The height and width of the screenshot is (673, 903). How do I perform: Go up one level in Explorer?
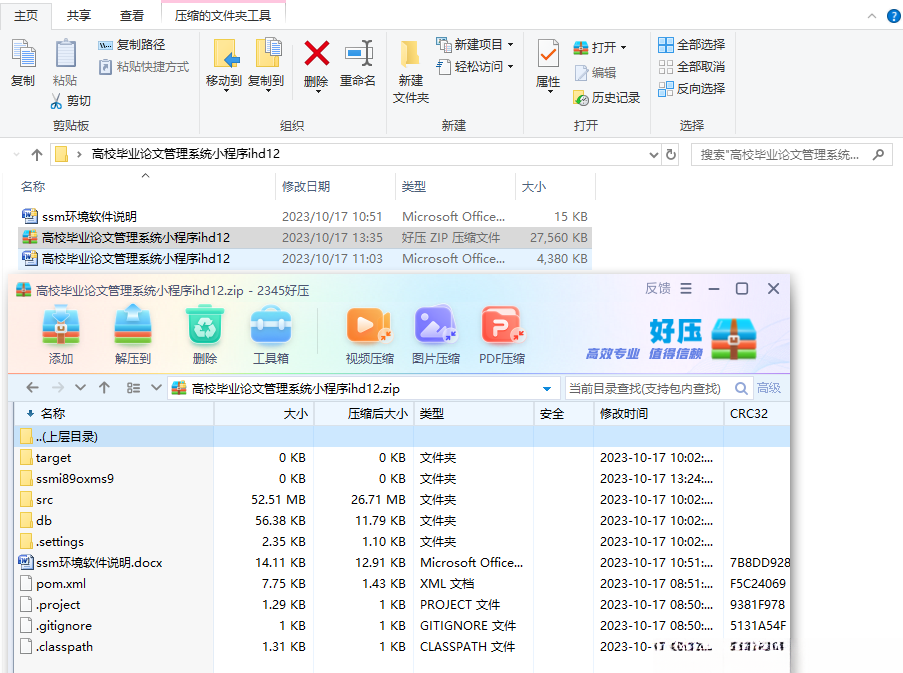click(37, 155)
